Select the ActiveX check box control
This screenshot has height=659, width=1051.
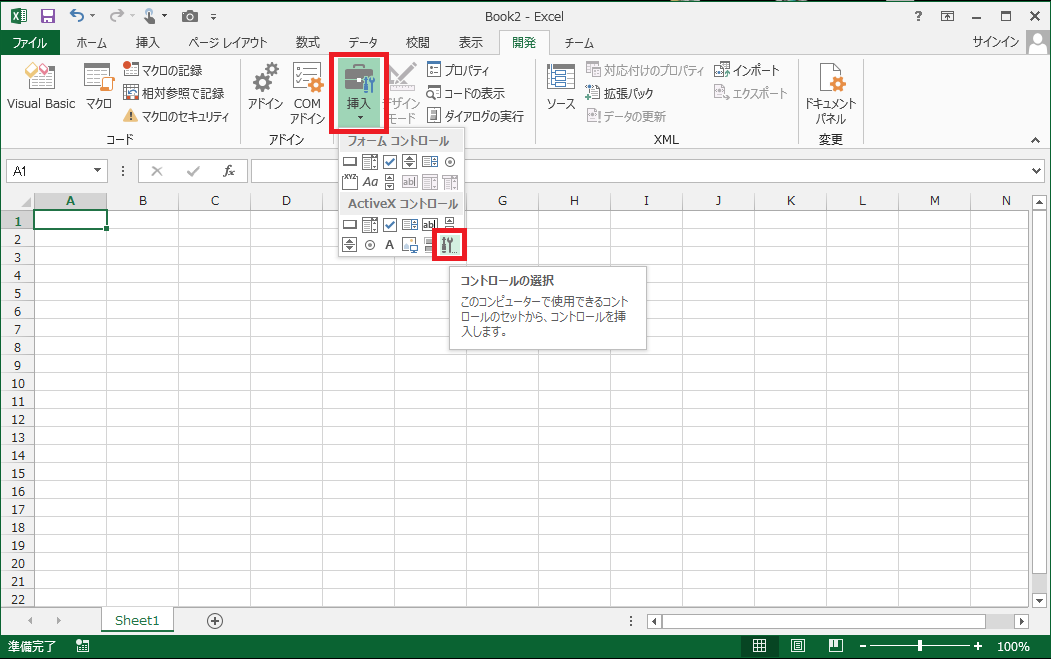pyautogui.click(x=390, y=225)
